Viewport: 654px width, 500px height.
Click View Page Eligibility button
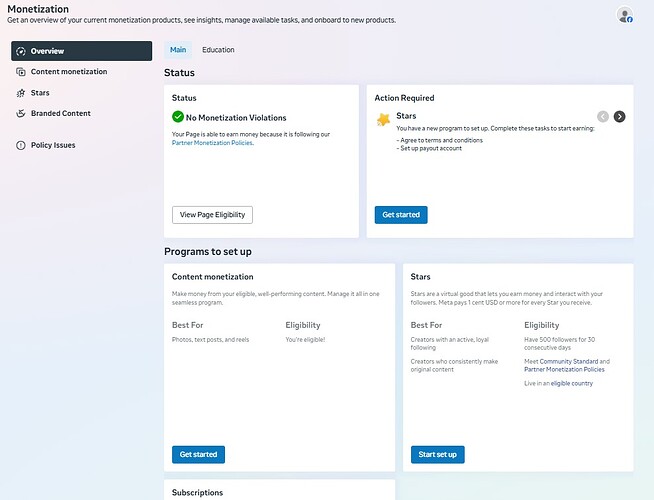pos(212,215)
